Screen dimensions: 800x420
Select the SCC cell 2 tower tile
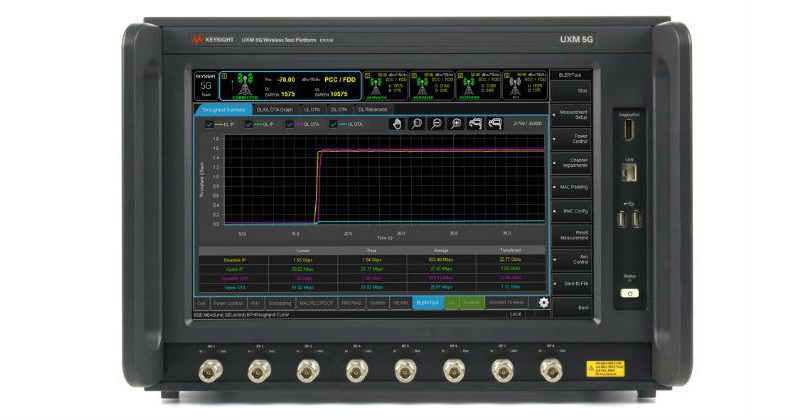point(386,86)
